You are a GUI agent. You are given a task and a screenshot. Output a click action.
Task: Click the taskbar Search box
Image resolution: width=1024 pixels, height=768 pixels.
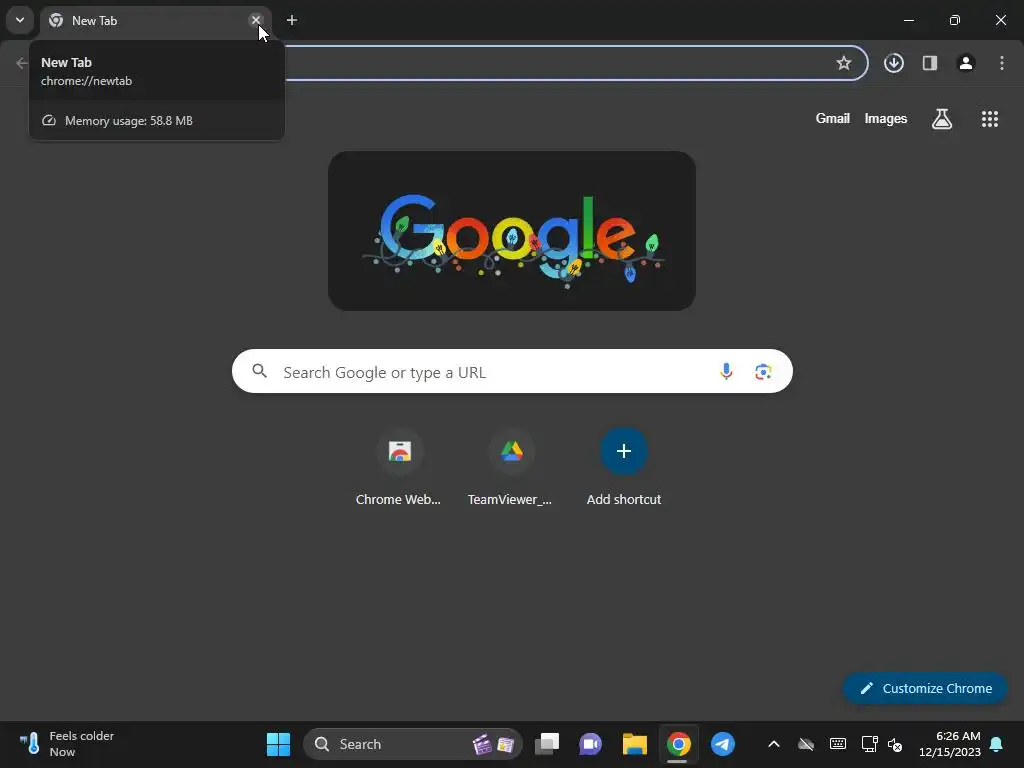pos(413,744)
